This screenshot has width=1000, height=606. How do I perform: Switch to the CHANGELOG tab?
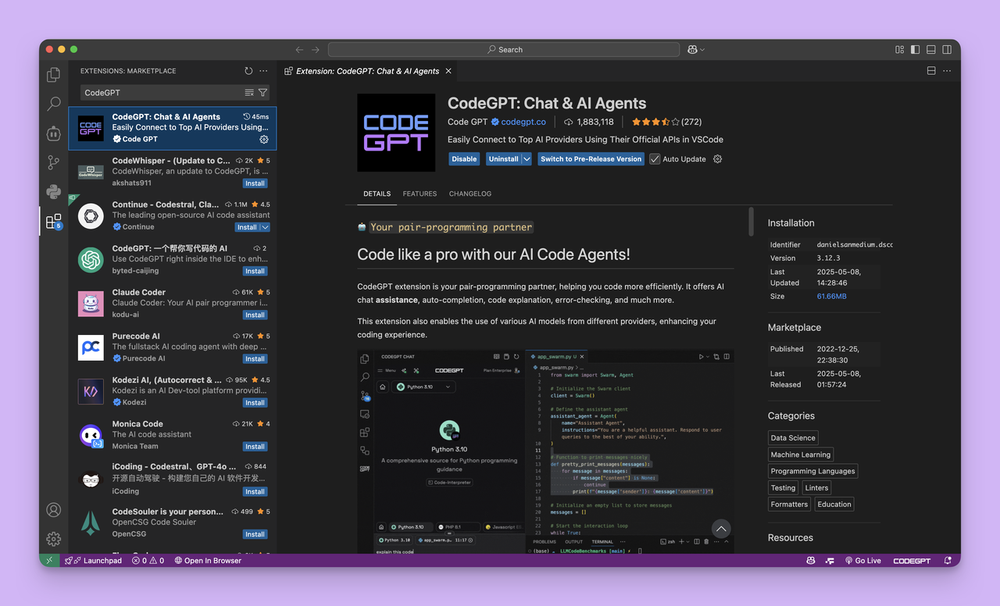coord(471,193)
